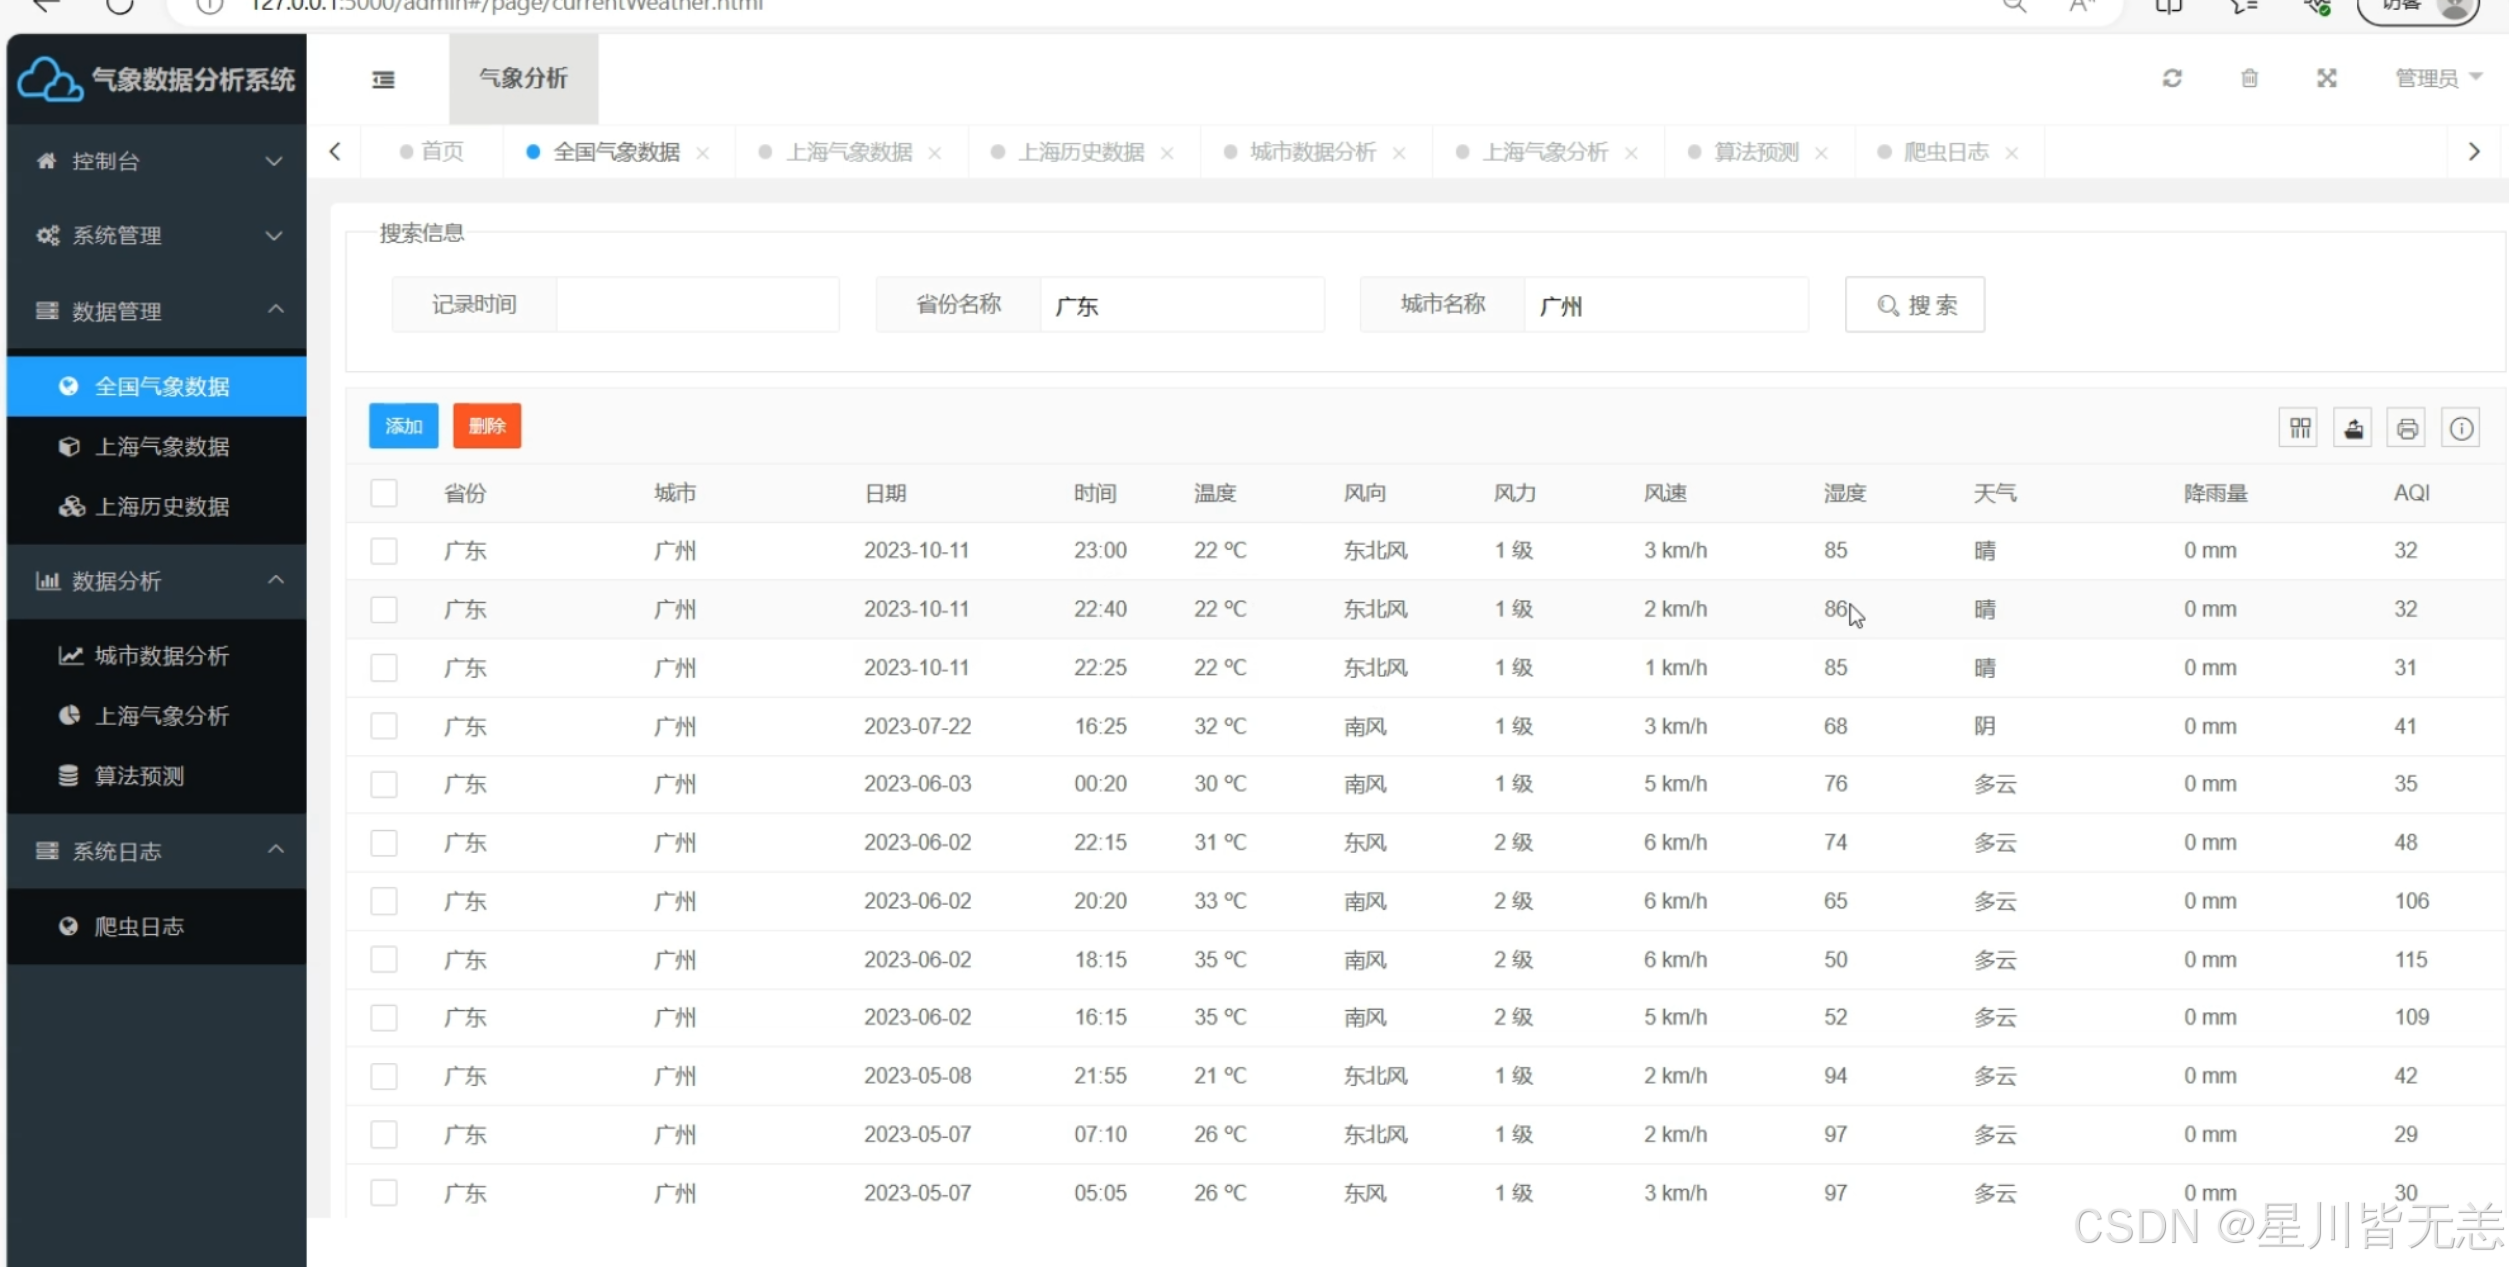Click the refresh icon in top header
This screenshot has width=2509, height=1267.
(x=2172, y=78)
